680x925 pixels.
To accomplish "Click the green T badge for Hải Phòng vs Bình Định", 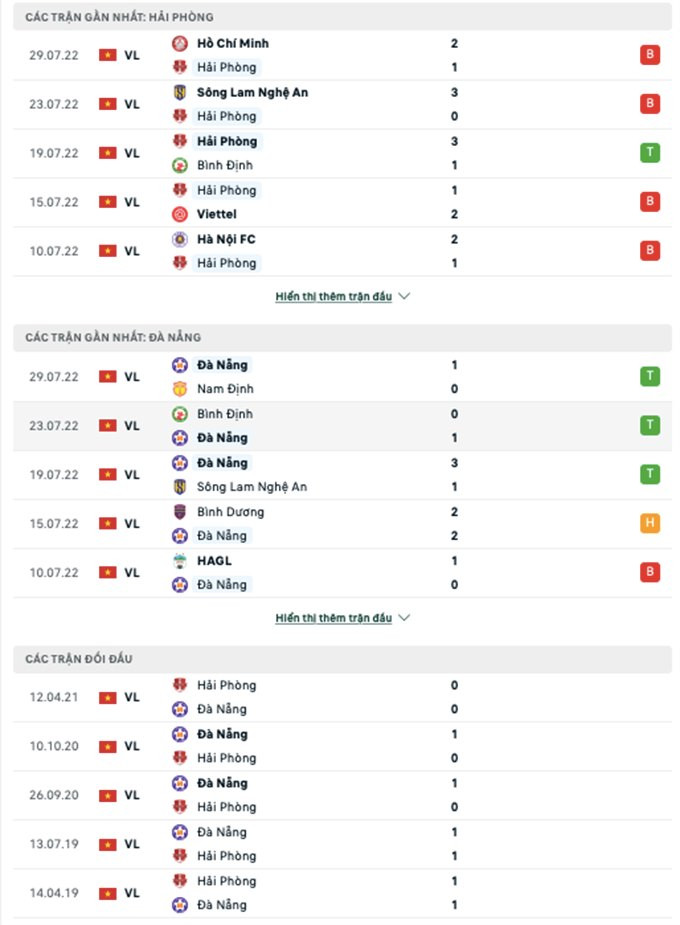I will pyautogui.click(x=650, y=153).
